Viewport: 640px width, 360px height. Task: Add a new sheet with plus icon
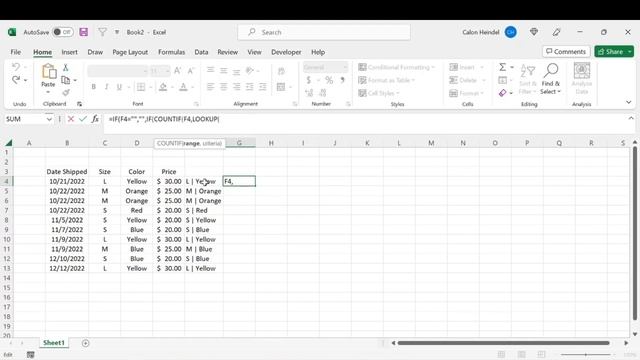coord(85,343)
